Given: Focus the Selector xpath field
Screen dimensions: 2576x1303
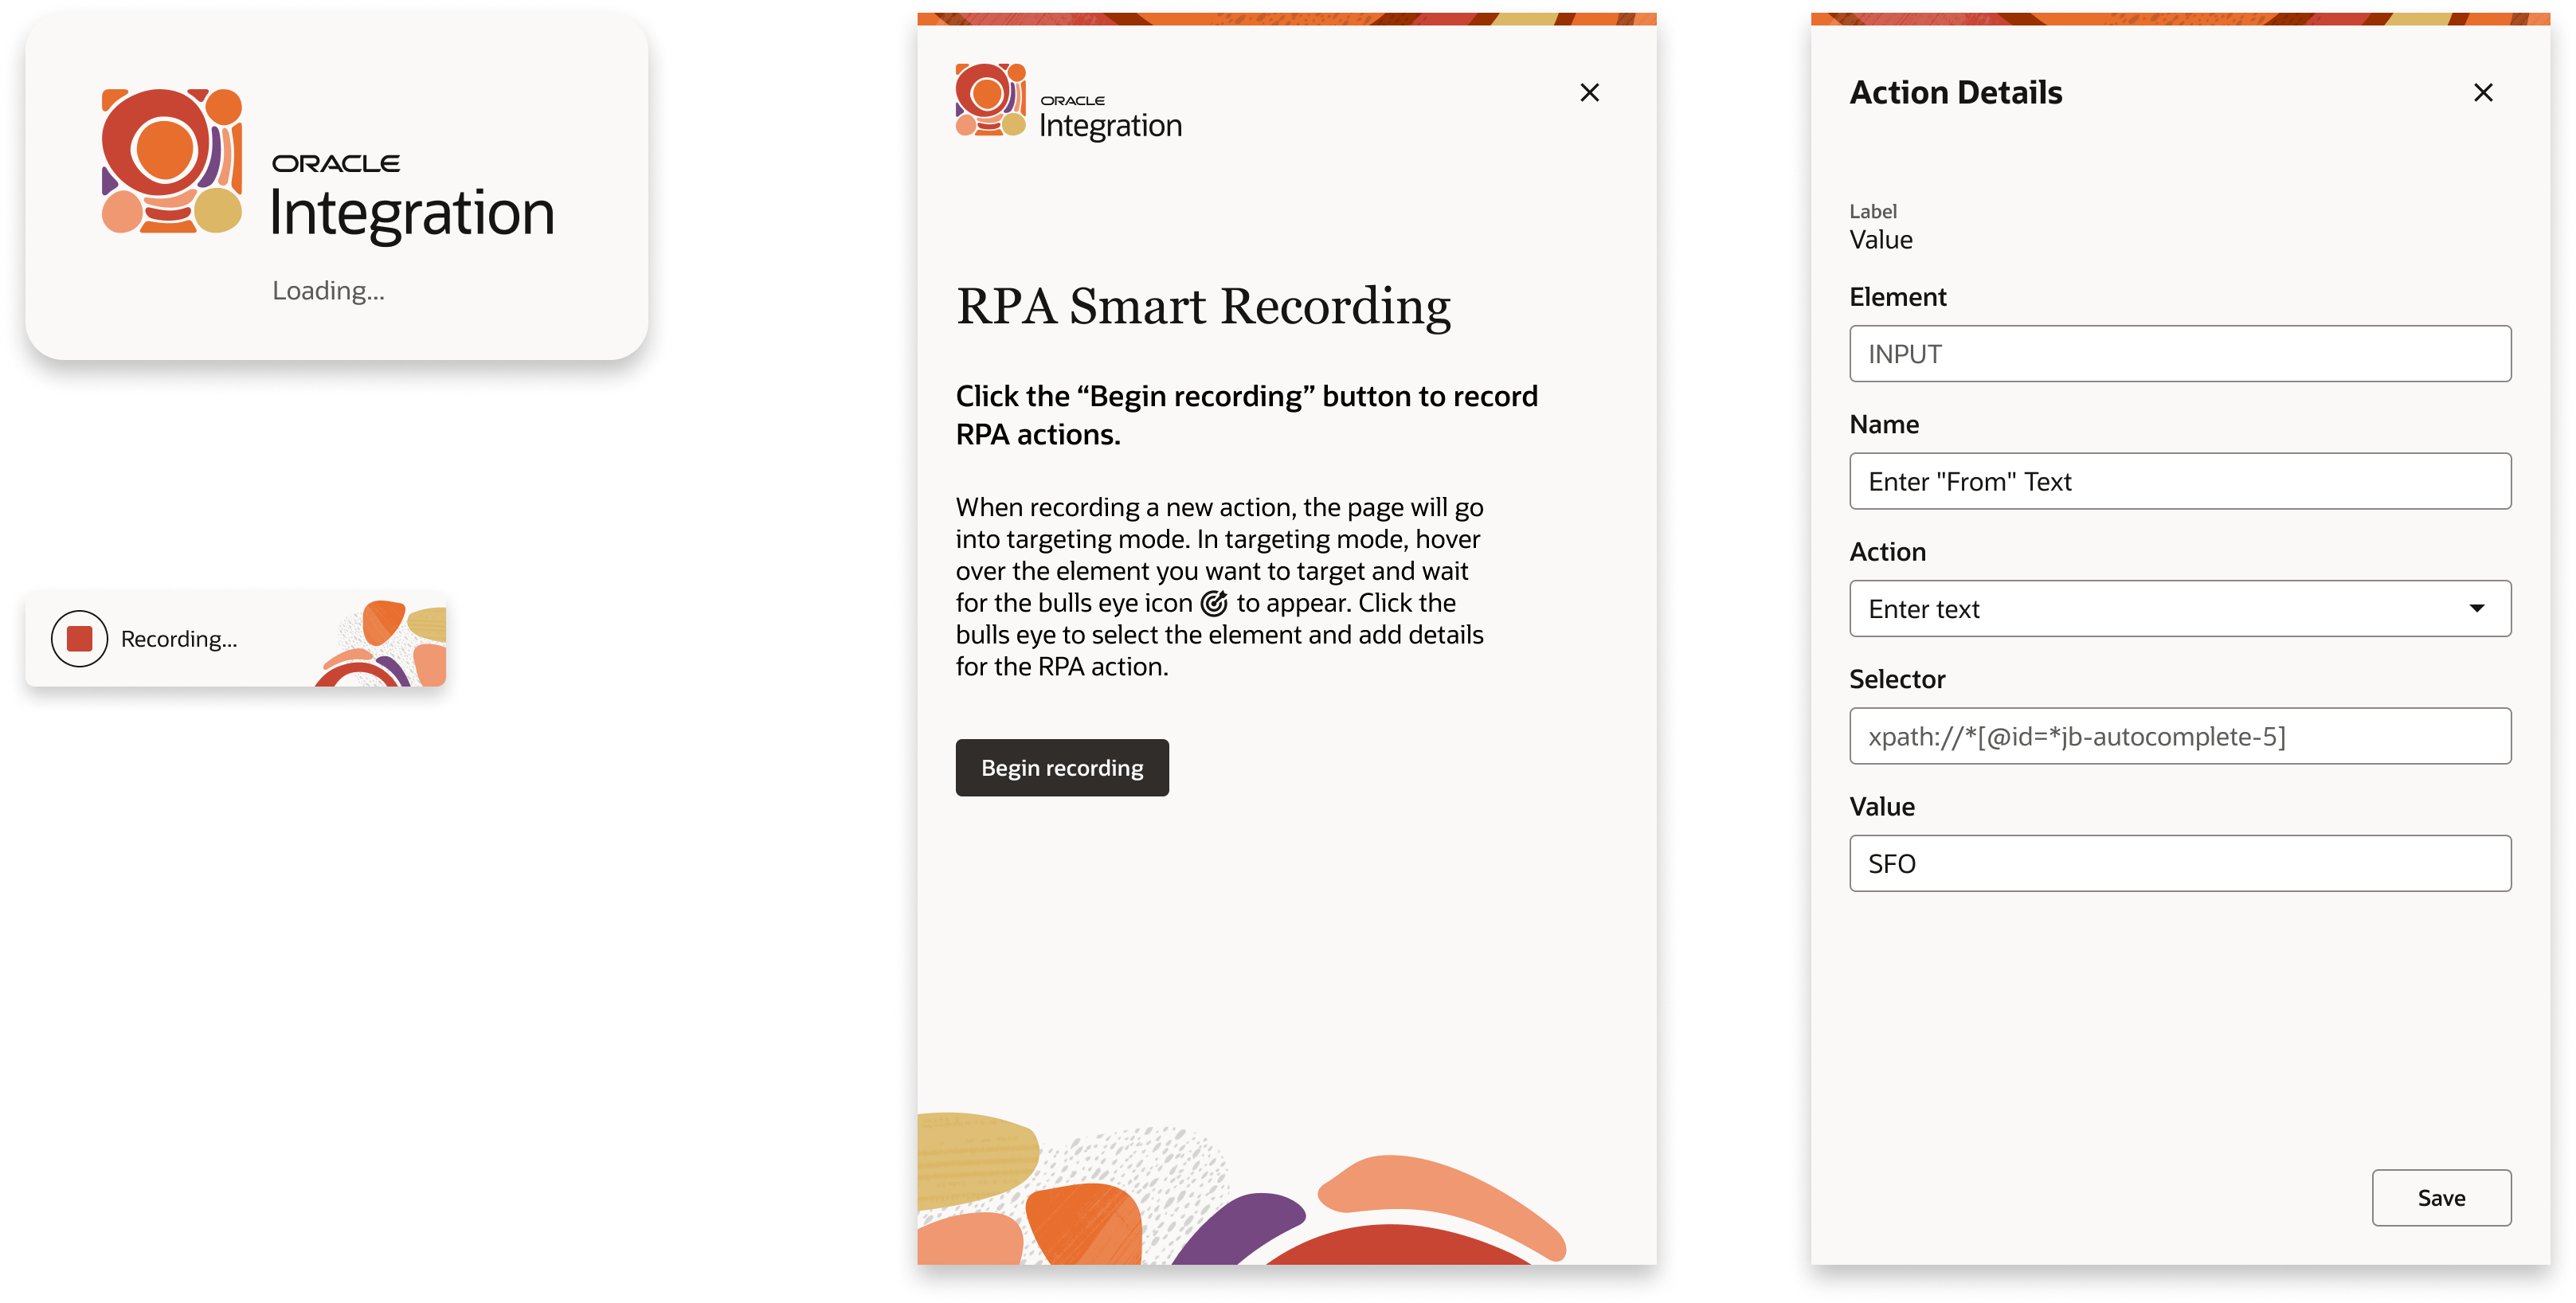Looking at the screenshot, I should click(x=2179, y=736).
